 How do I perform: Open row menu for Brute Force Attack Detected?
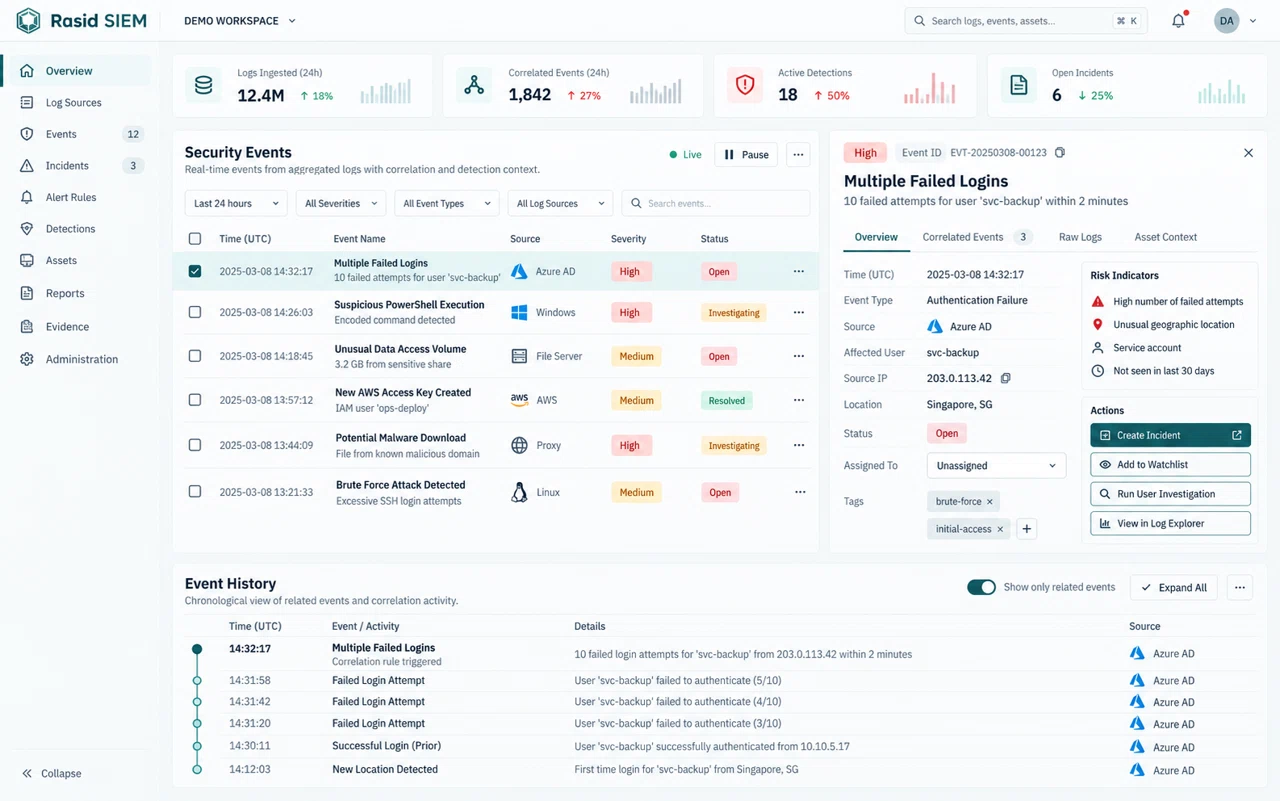click(x=799, y=492)
